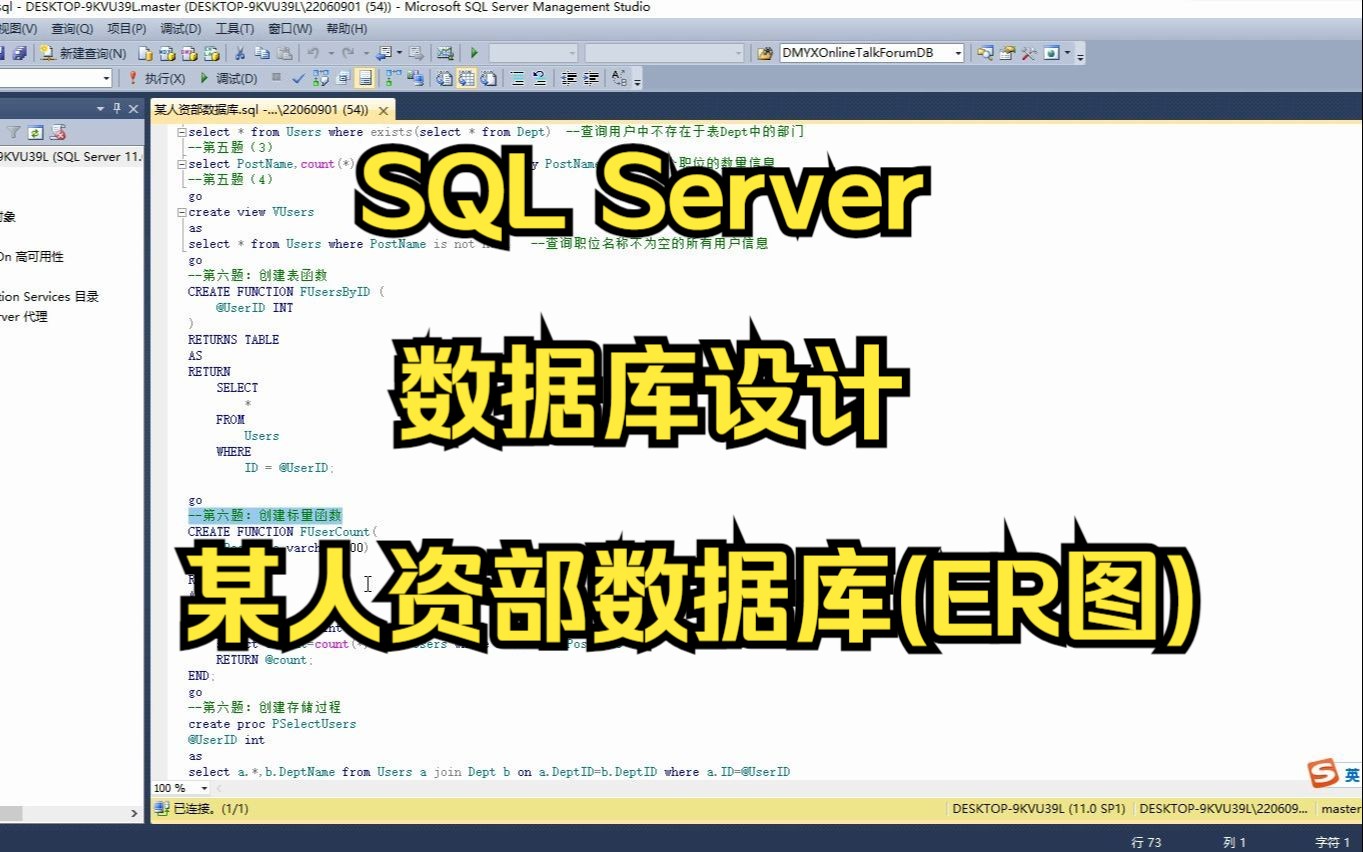Screen dimensions: 1363x852
Task: Specify values for template parameters icon
Action: [x=620, y=78]
